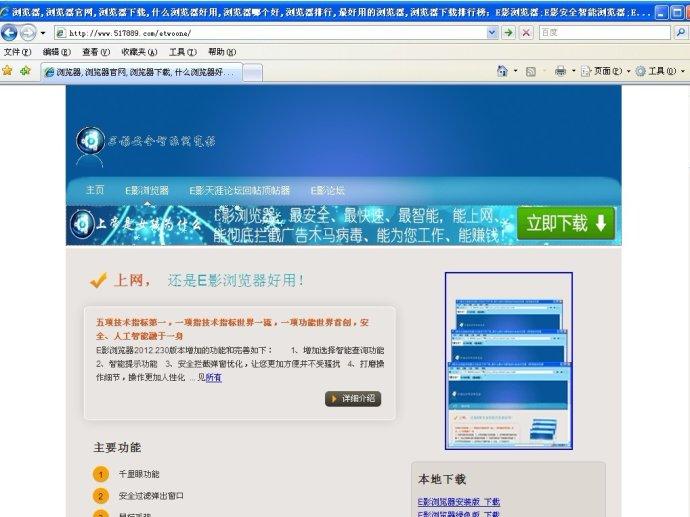The image size is (690, 517).
Task: Open the 工具(O) command bar menu
Action: pyautogui.click(x=660, y=71)
